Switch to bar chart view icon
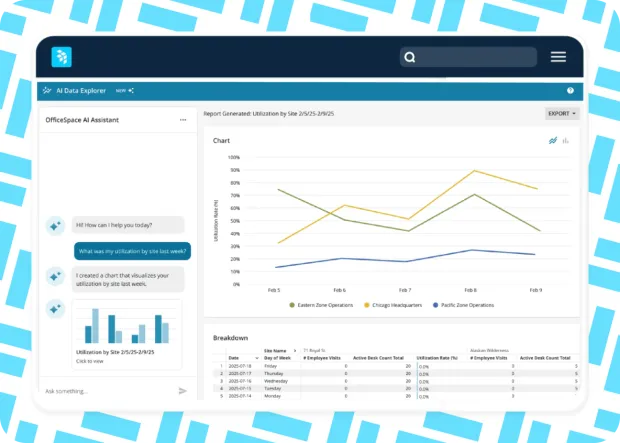This screenshot has height=443, width=620. pos(566,141)
